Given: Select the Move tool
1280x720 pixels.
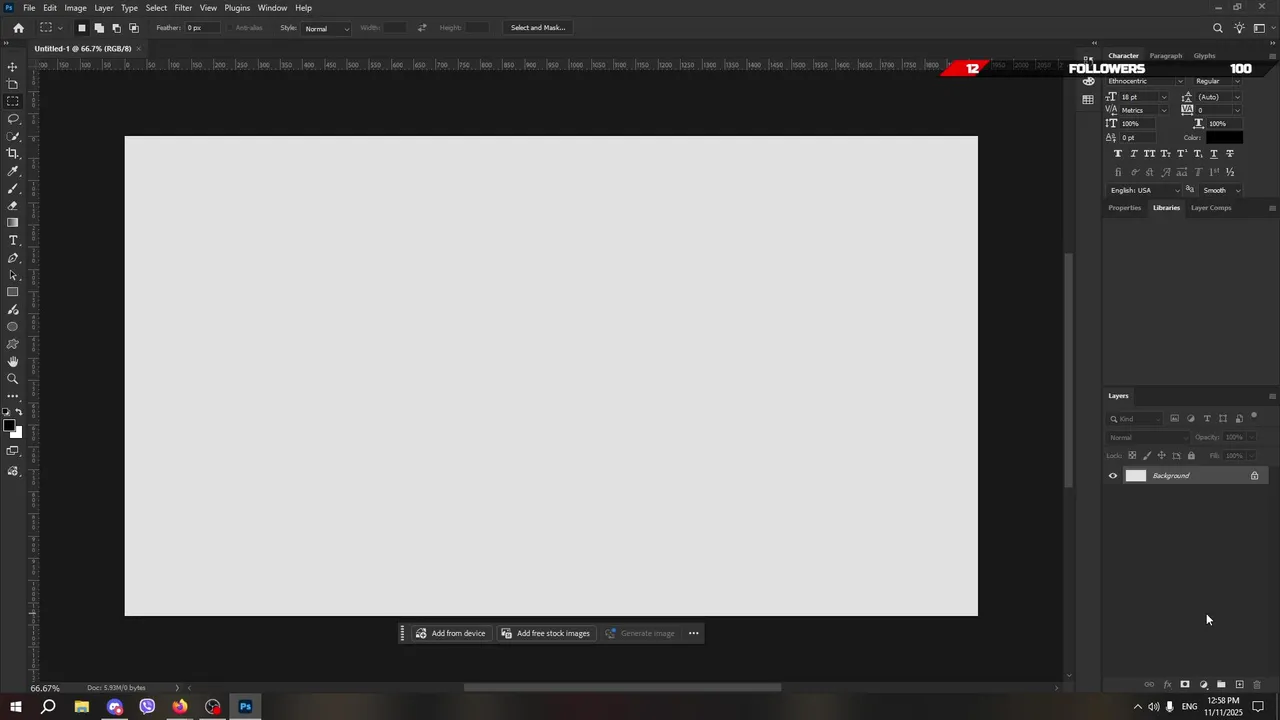Looking at the screenshot, I should tap(13, 67).
